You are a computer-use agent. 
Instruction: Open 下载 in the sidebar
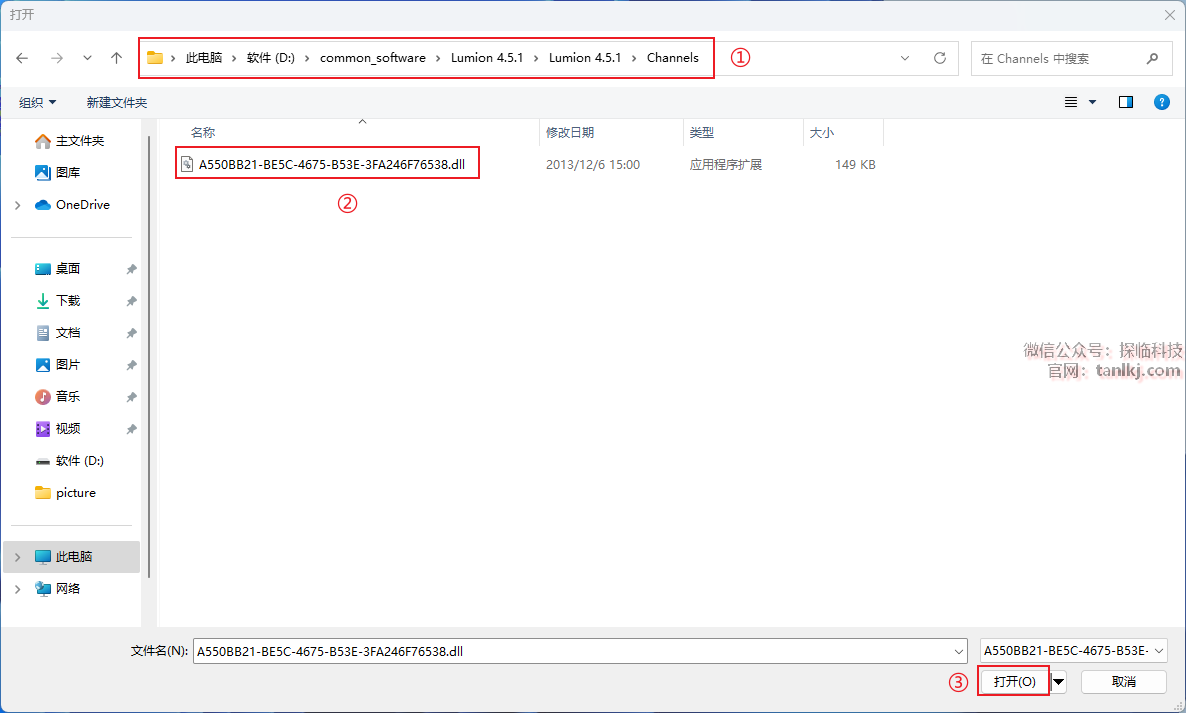(x=68, y=300)
